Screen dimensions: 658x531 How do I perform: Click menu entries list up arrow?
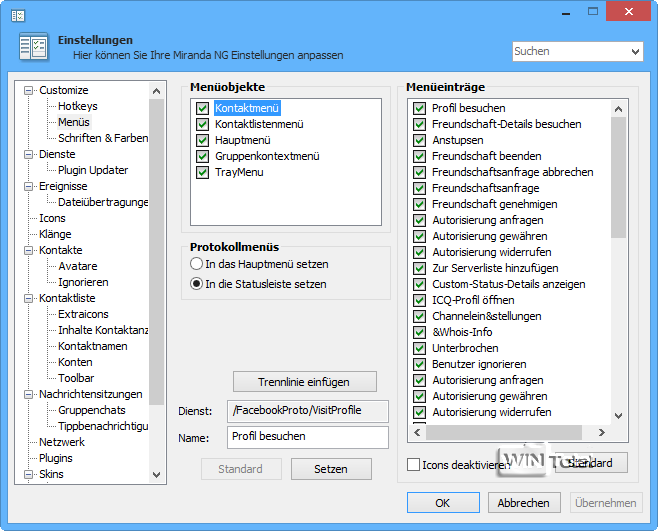click(618, 109)
